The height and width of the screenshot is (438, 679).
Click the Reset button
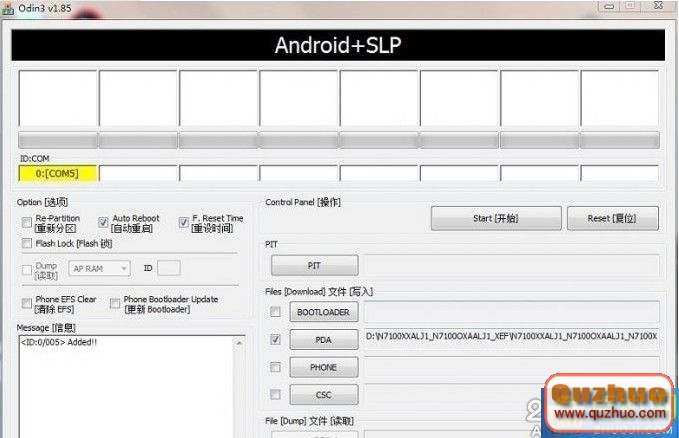(x=612, y=218)
